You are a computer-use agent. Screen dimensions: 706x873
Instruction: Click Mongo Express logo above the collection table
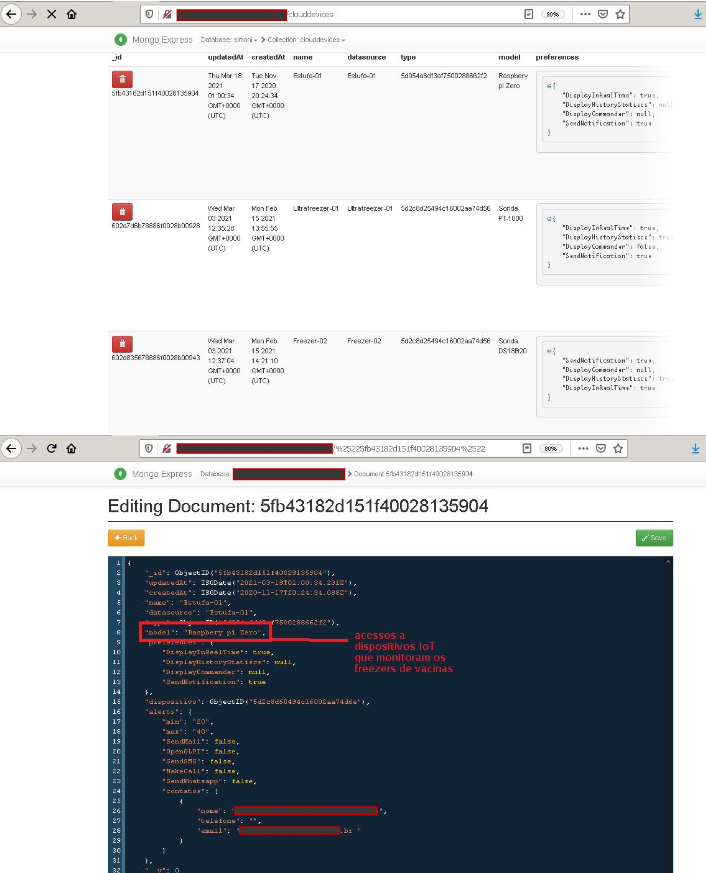coord(120,40)
